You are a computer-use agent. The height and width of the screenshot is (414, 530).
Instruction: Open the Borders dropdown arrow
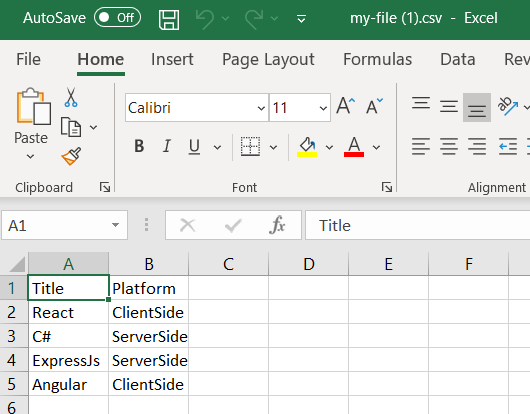point(273,147)
